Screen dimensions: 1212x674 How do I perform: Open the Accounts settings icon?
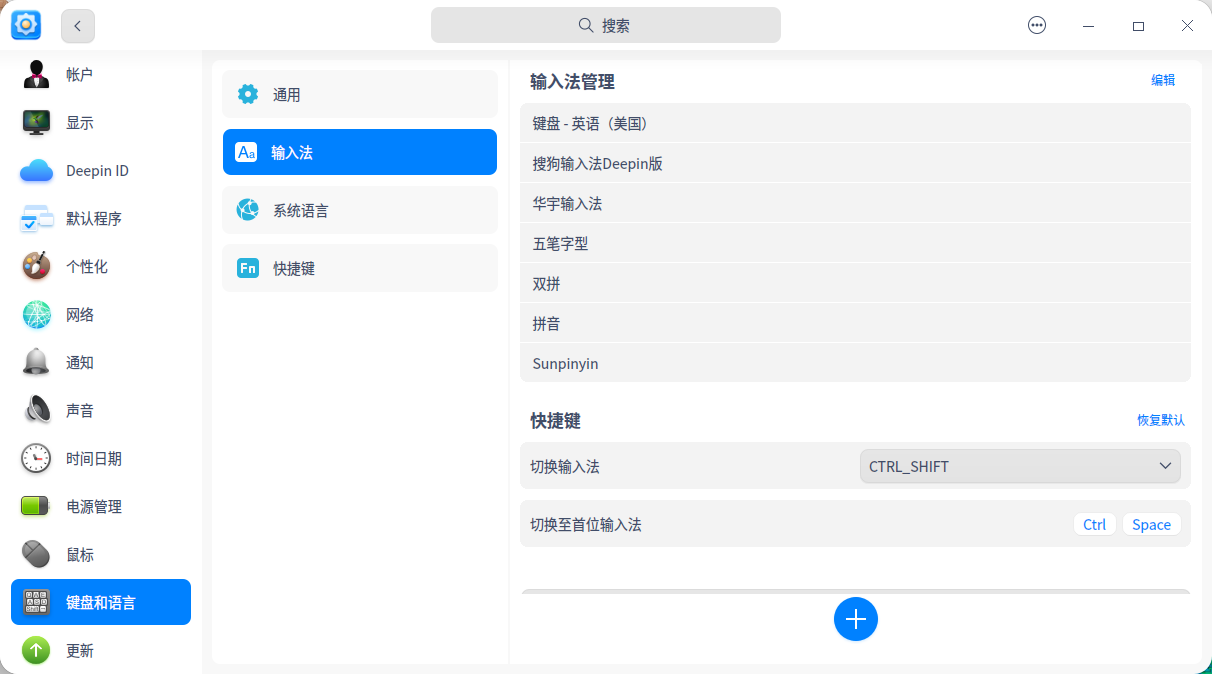pos(37,73)
